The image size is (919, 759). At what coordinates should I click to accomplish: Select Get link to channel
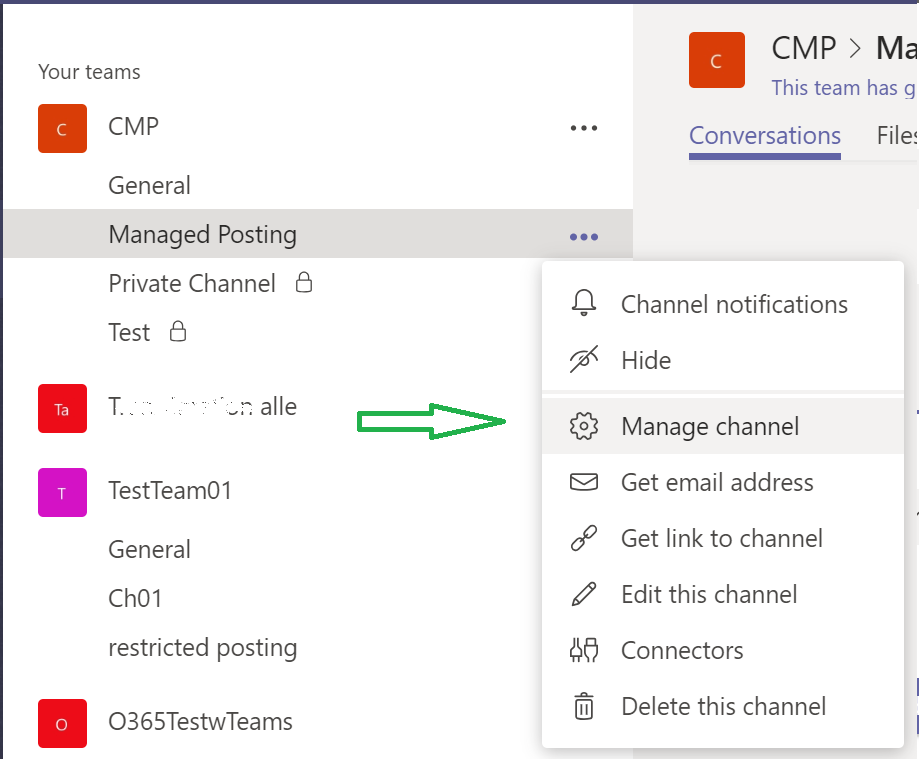pyautogui.click(x=723, y=538)
